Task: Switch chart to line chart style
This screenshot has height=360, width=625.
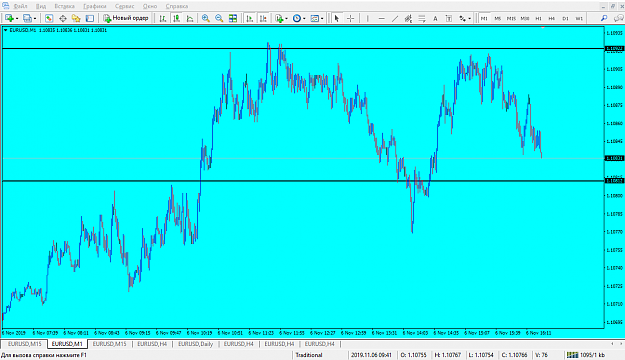Action: click(x=190, y=18)
